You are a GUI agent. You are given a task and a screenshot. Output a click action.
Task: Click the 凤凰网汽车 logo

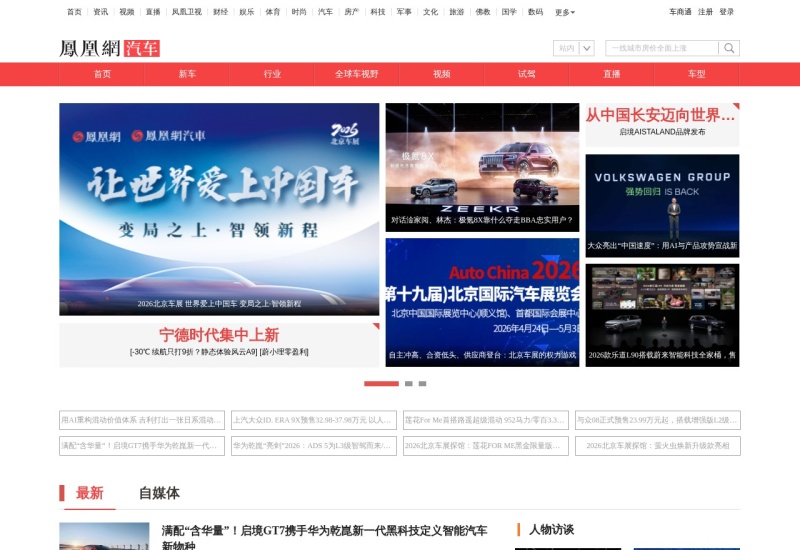[x=110, y=48]
